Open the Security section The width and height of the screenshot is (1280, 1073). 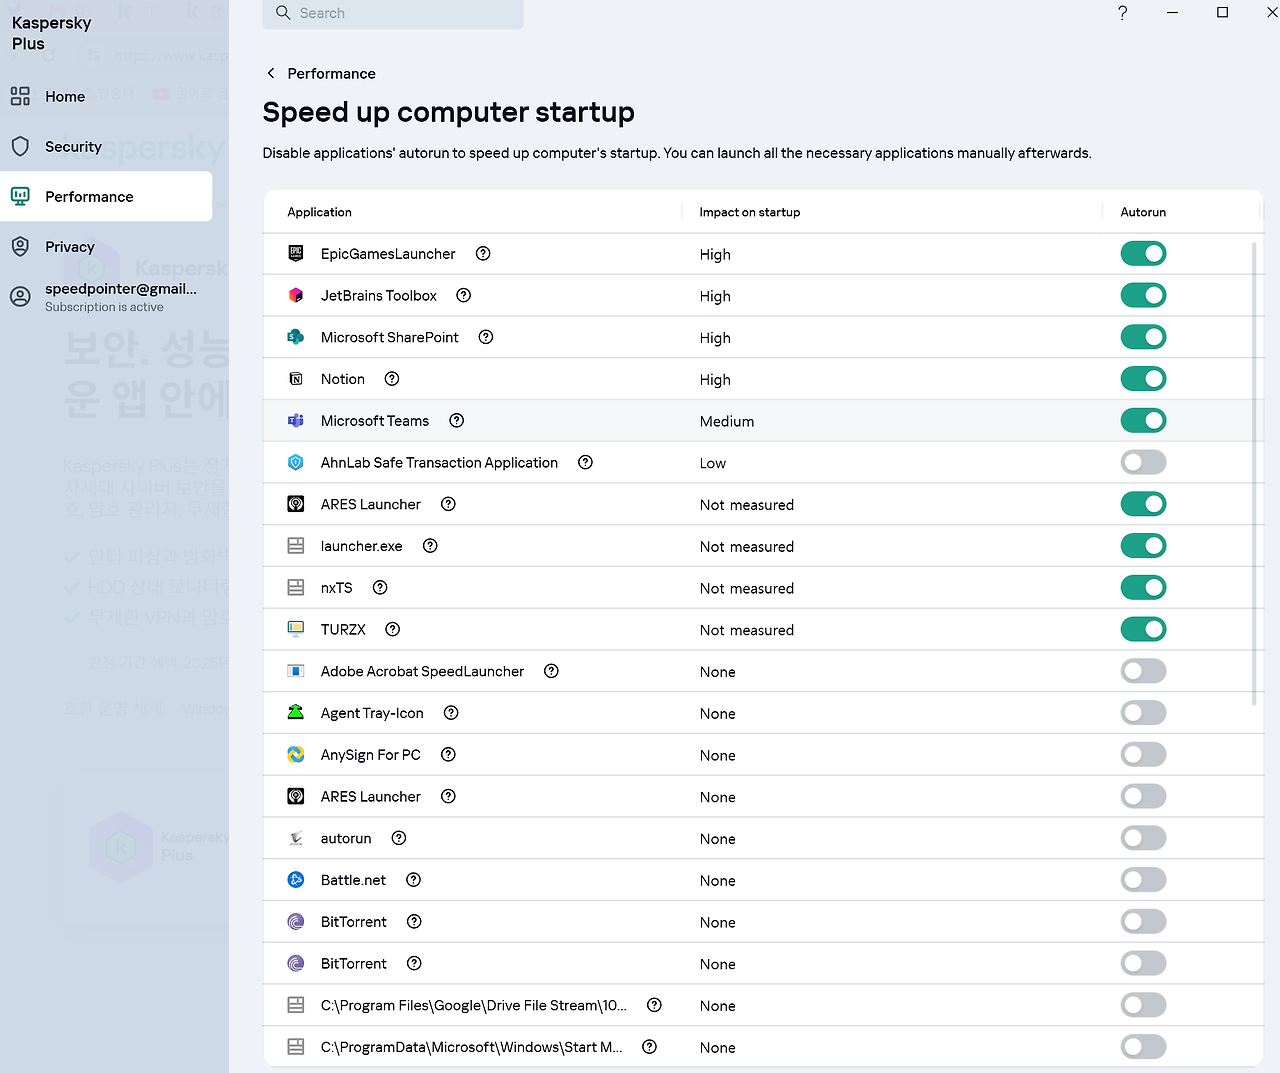[x=106, y=146]
